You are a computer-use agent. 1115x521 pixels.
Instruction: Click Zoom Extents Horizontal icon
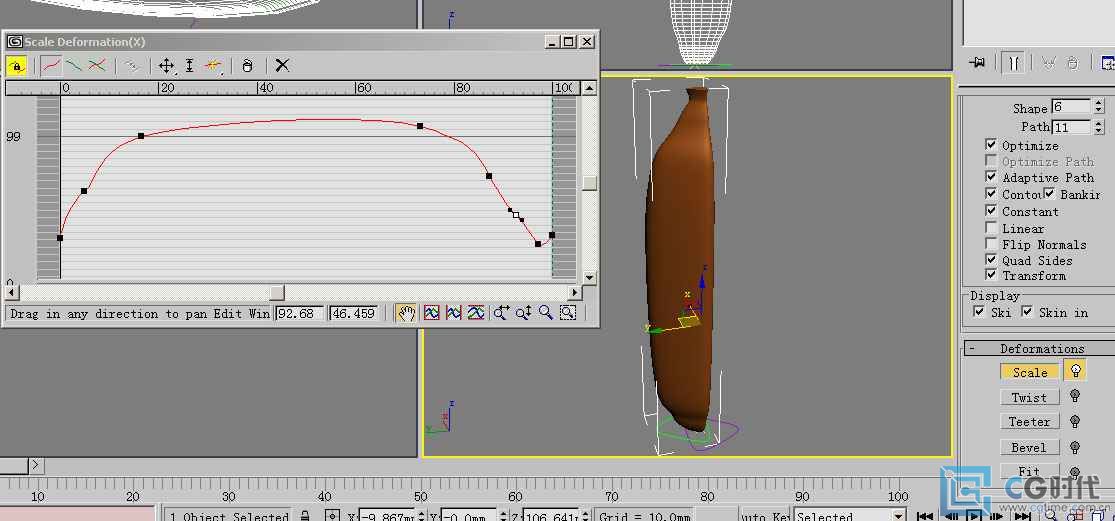coord(454,313)
